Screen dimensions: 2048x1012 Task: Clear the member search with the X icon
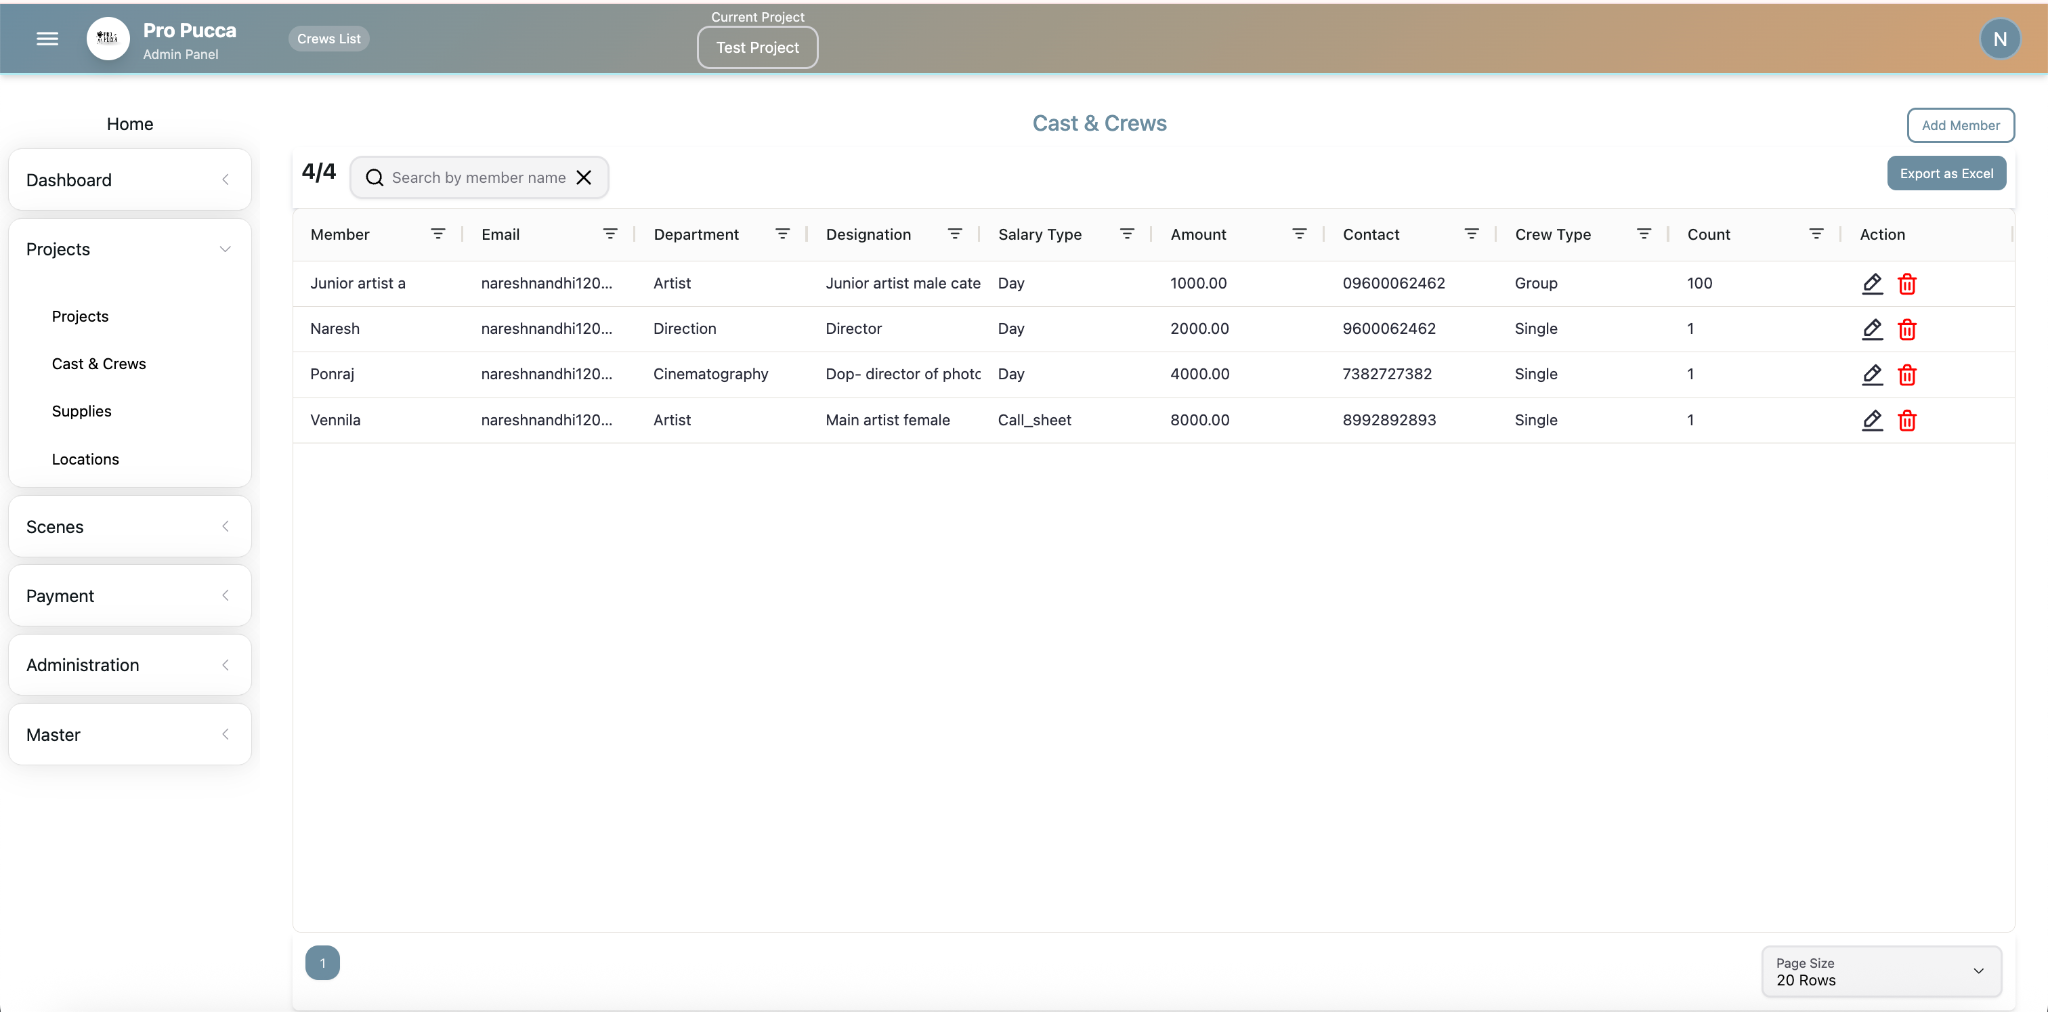[585, 177]
